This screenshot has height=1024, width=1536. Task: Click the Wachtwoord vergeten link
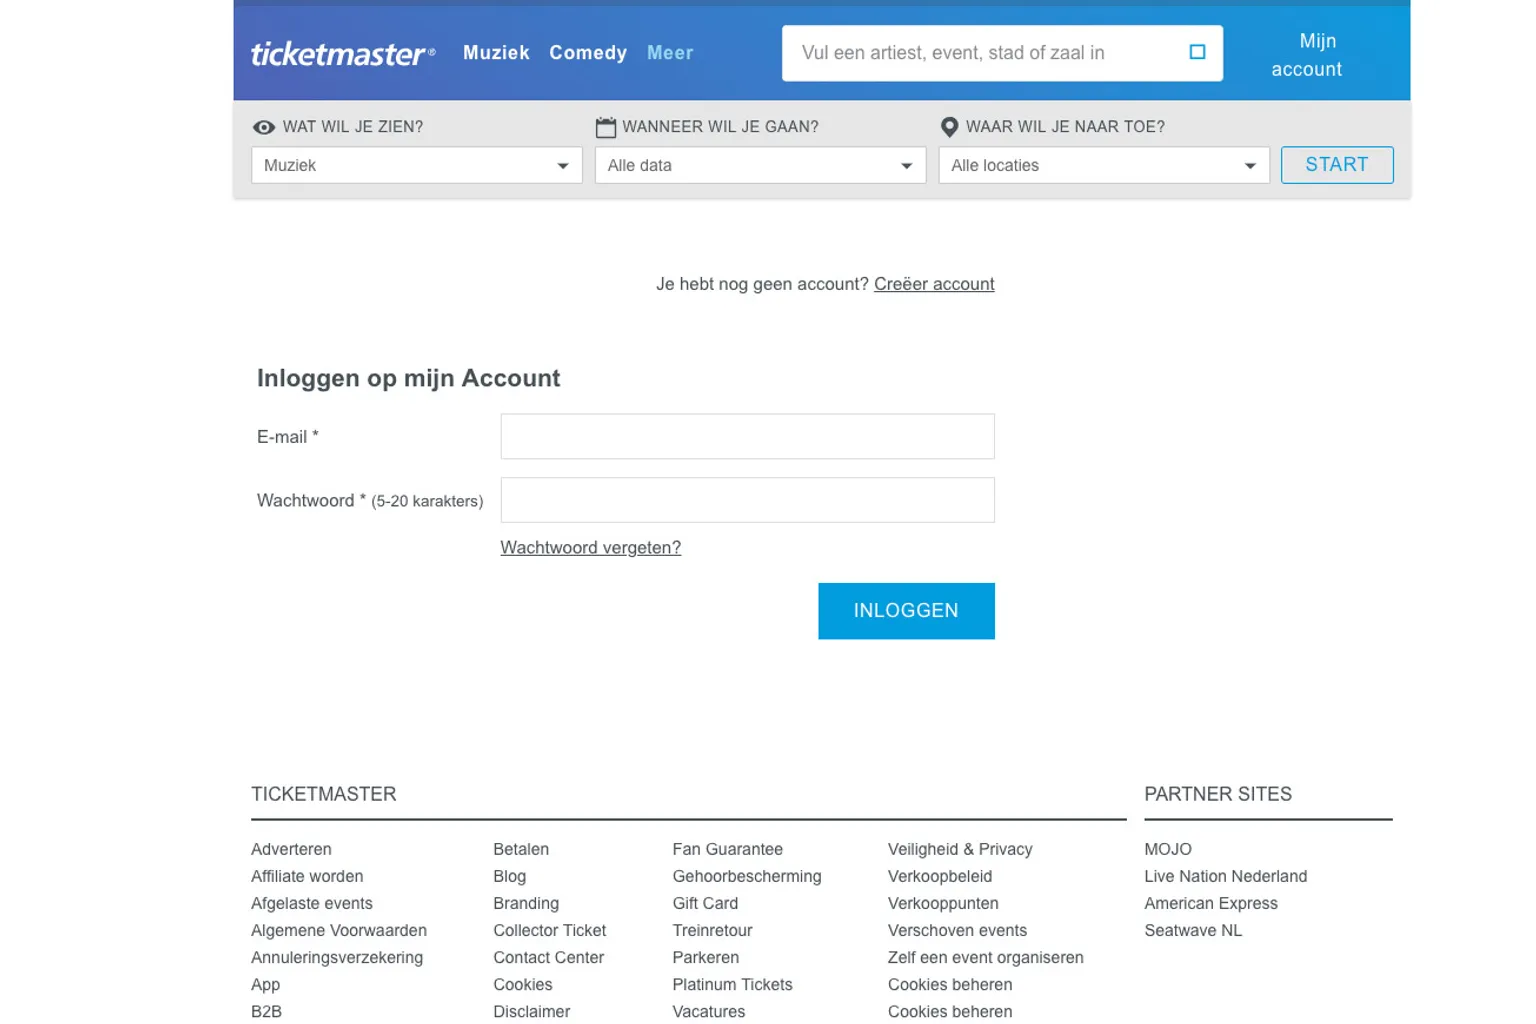(590, 548)
